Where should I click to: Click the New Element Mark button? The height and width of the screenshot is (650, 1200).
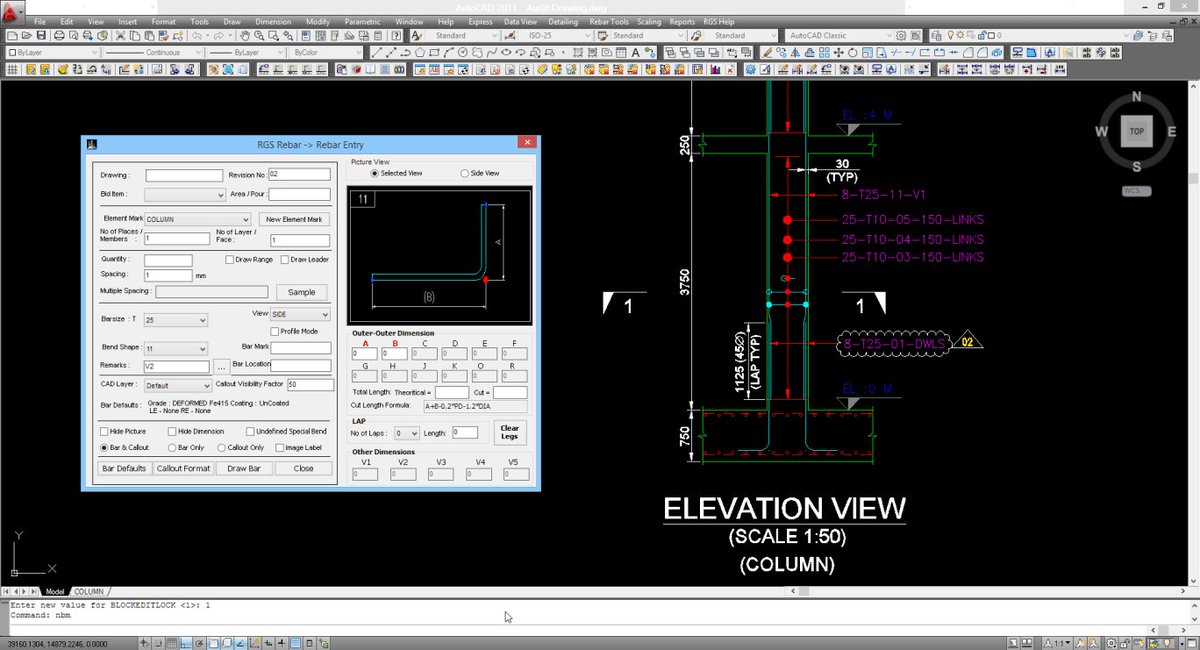[x=293, y=219]
